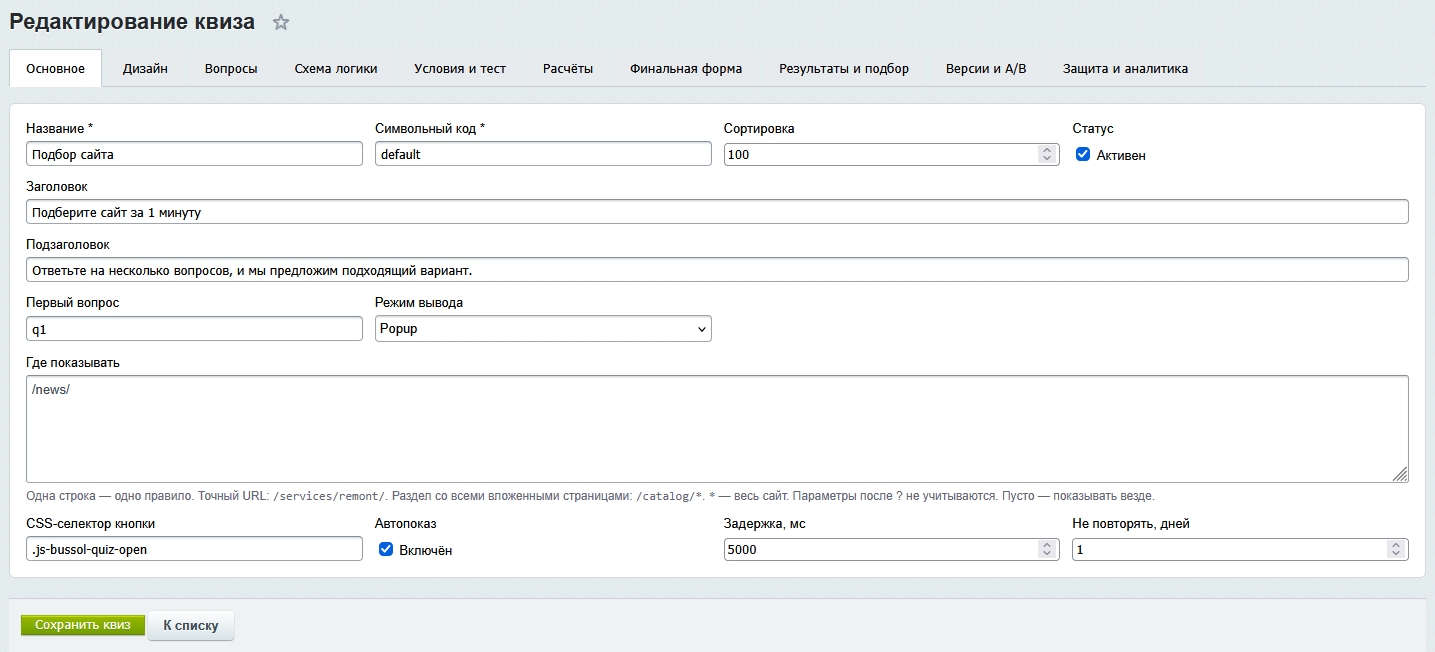Open the Режим вывода dropdown

click(x=543, y=329)
